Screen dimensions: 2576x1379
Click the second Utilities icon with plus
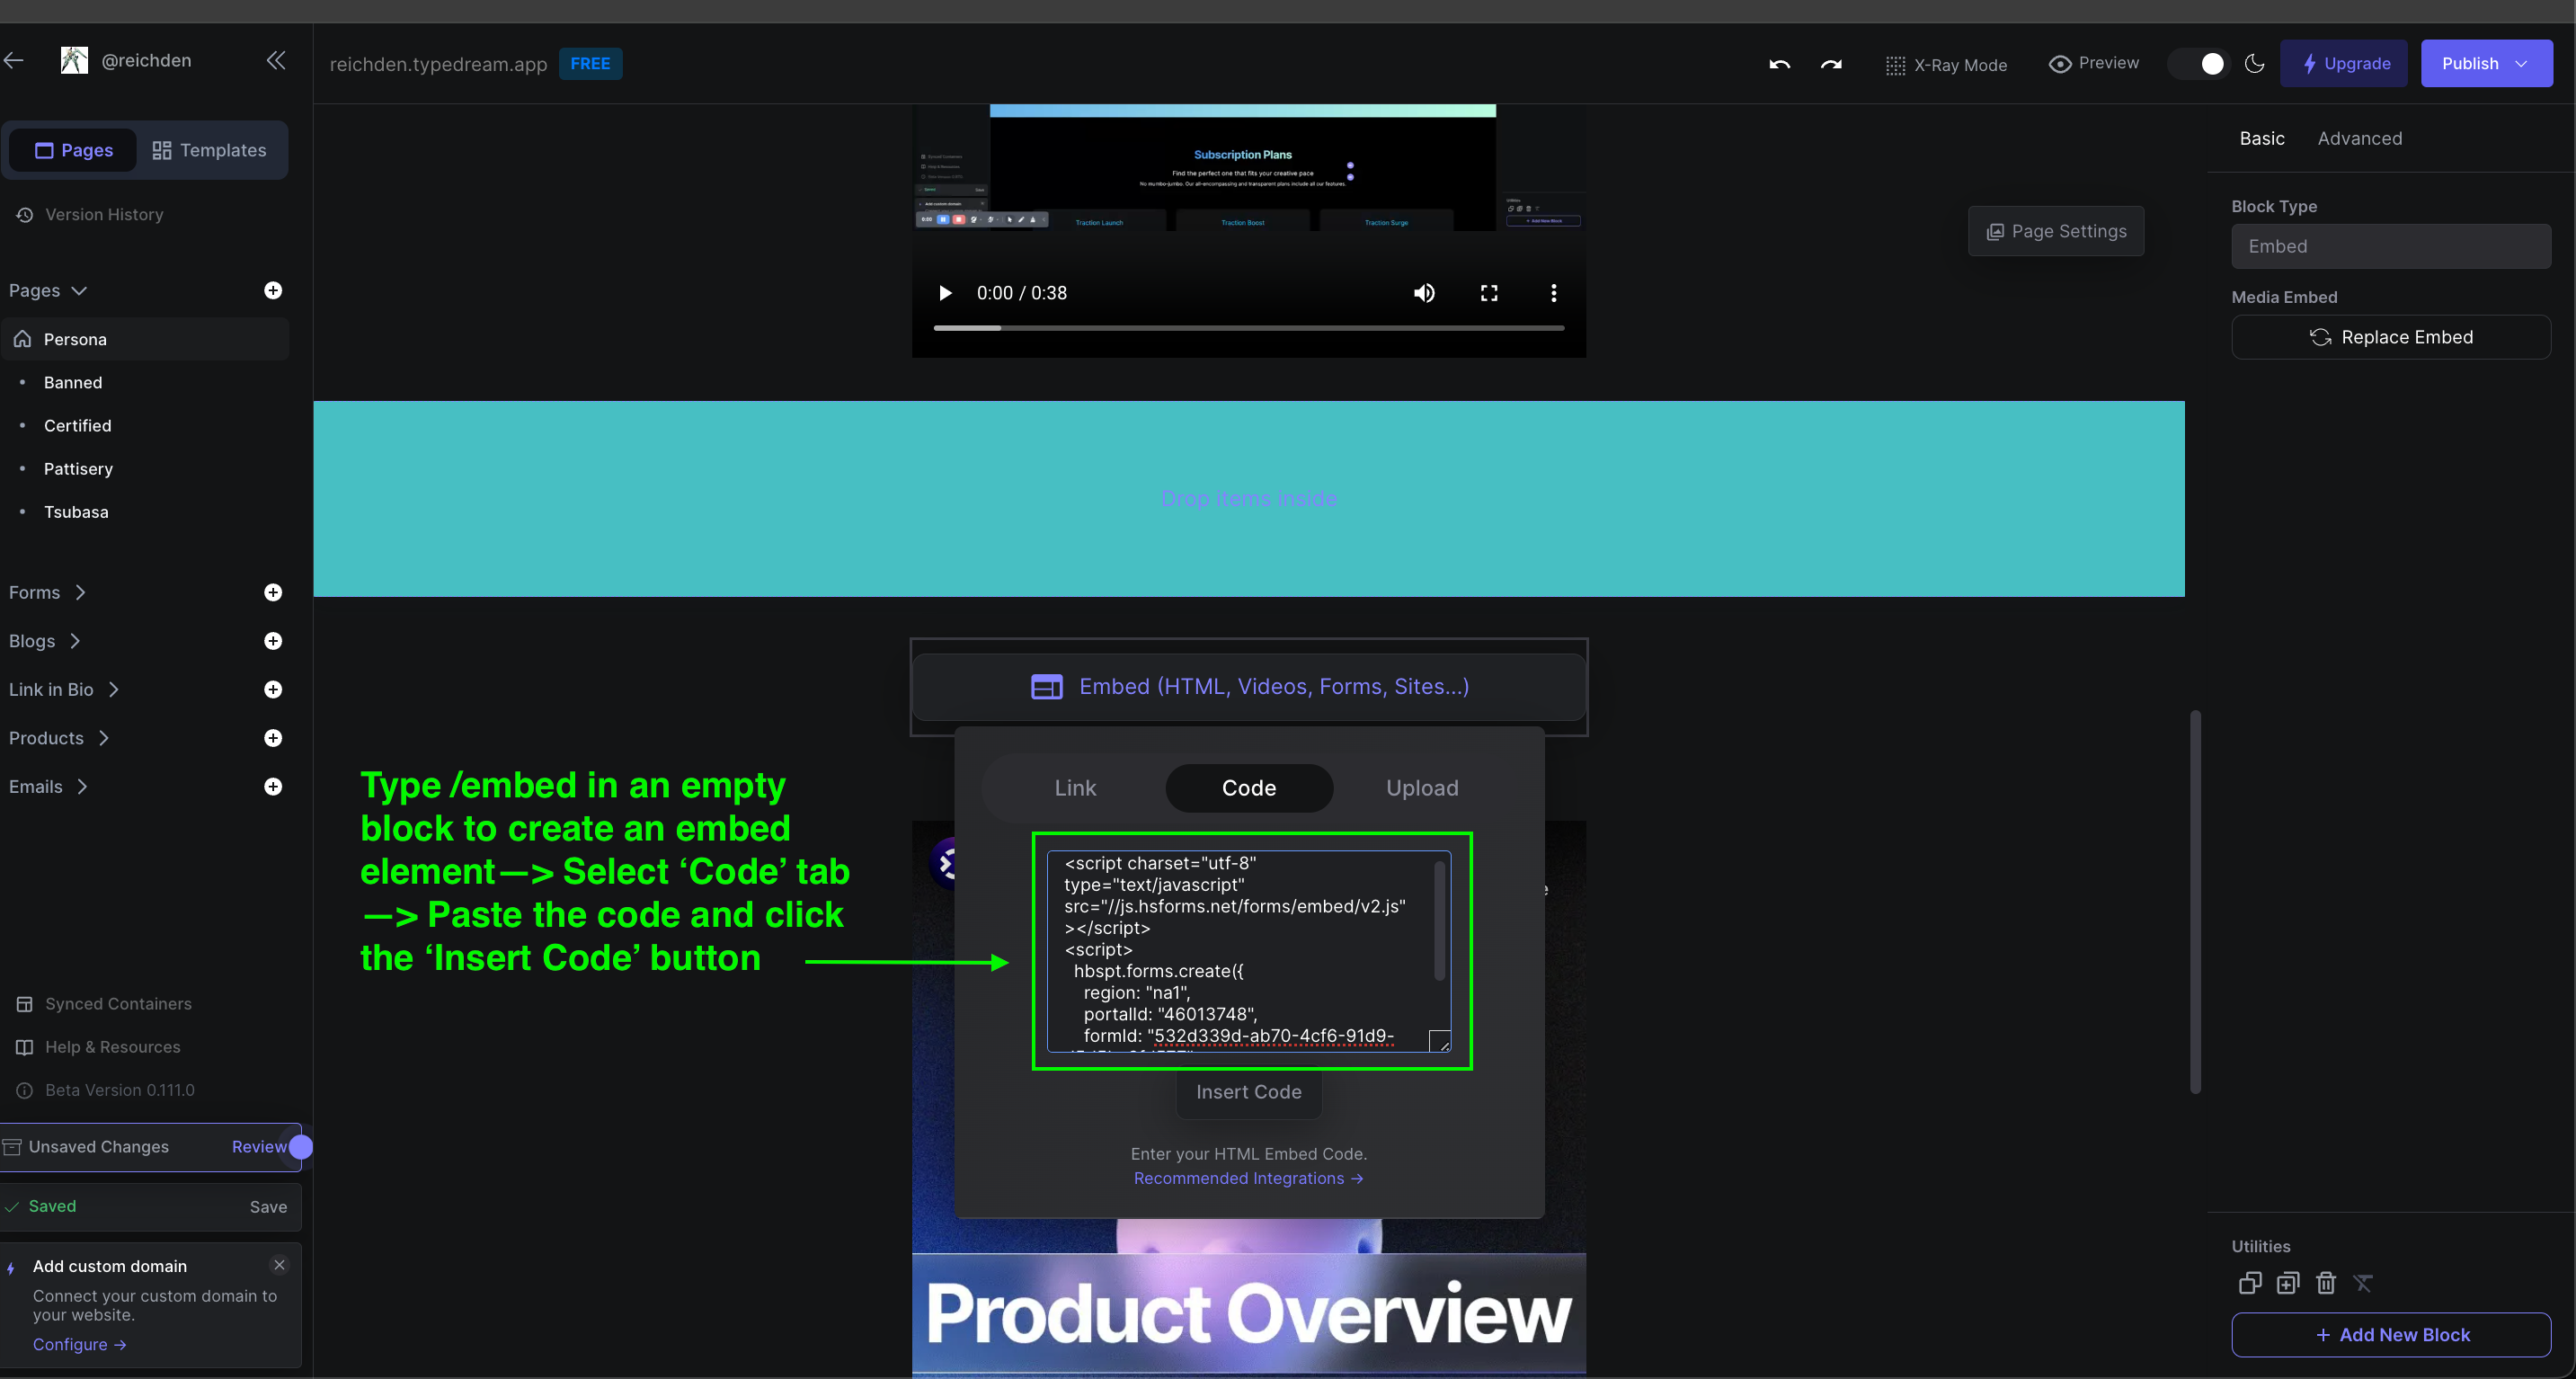click(2288, 1283)
